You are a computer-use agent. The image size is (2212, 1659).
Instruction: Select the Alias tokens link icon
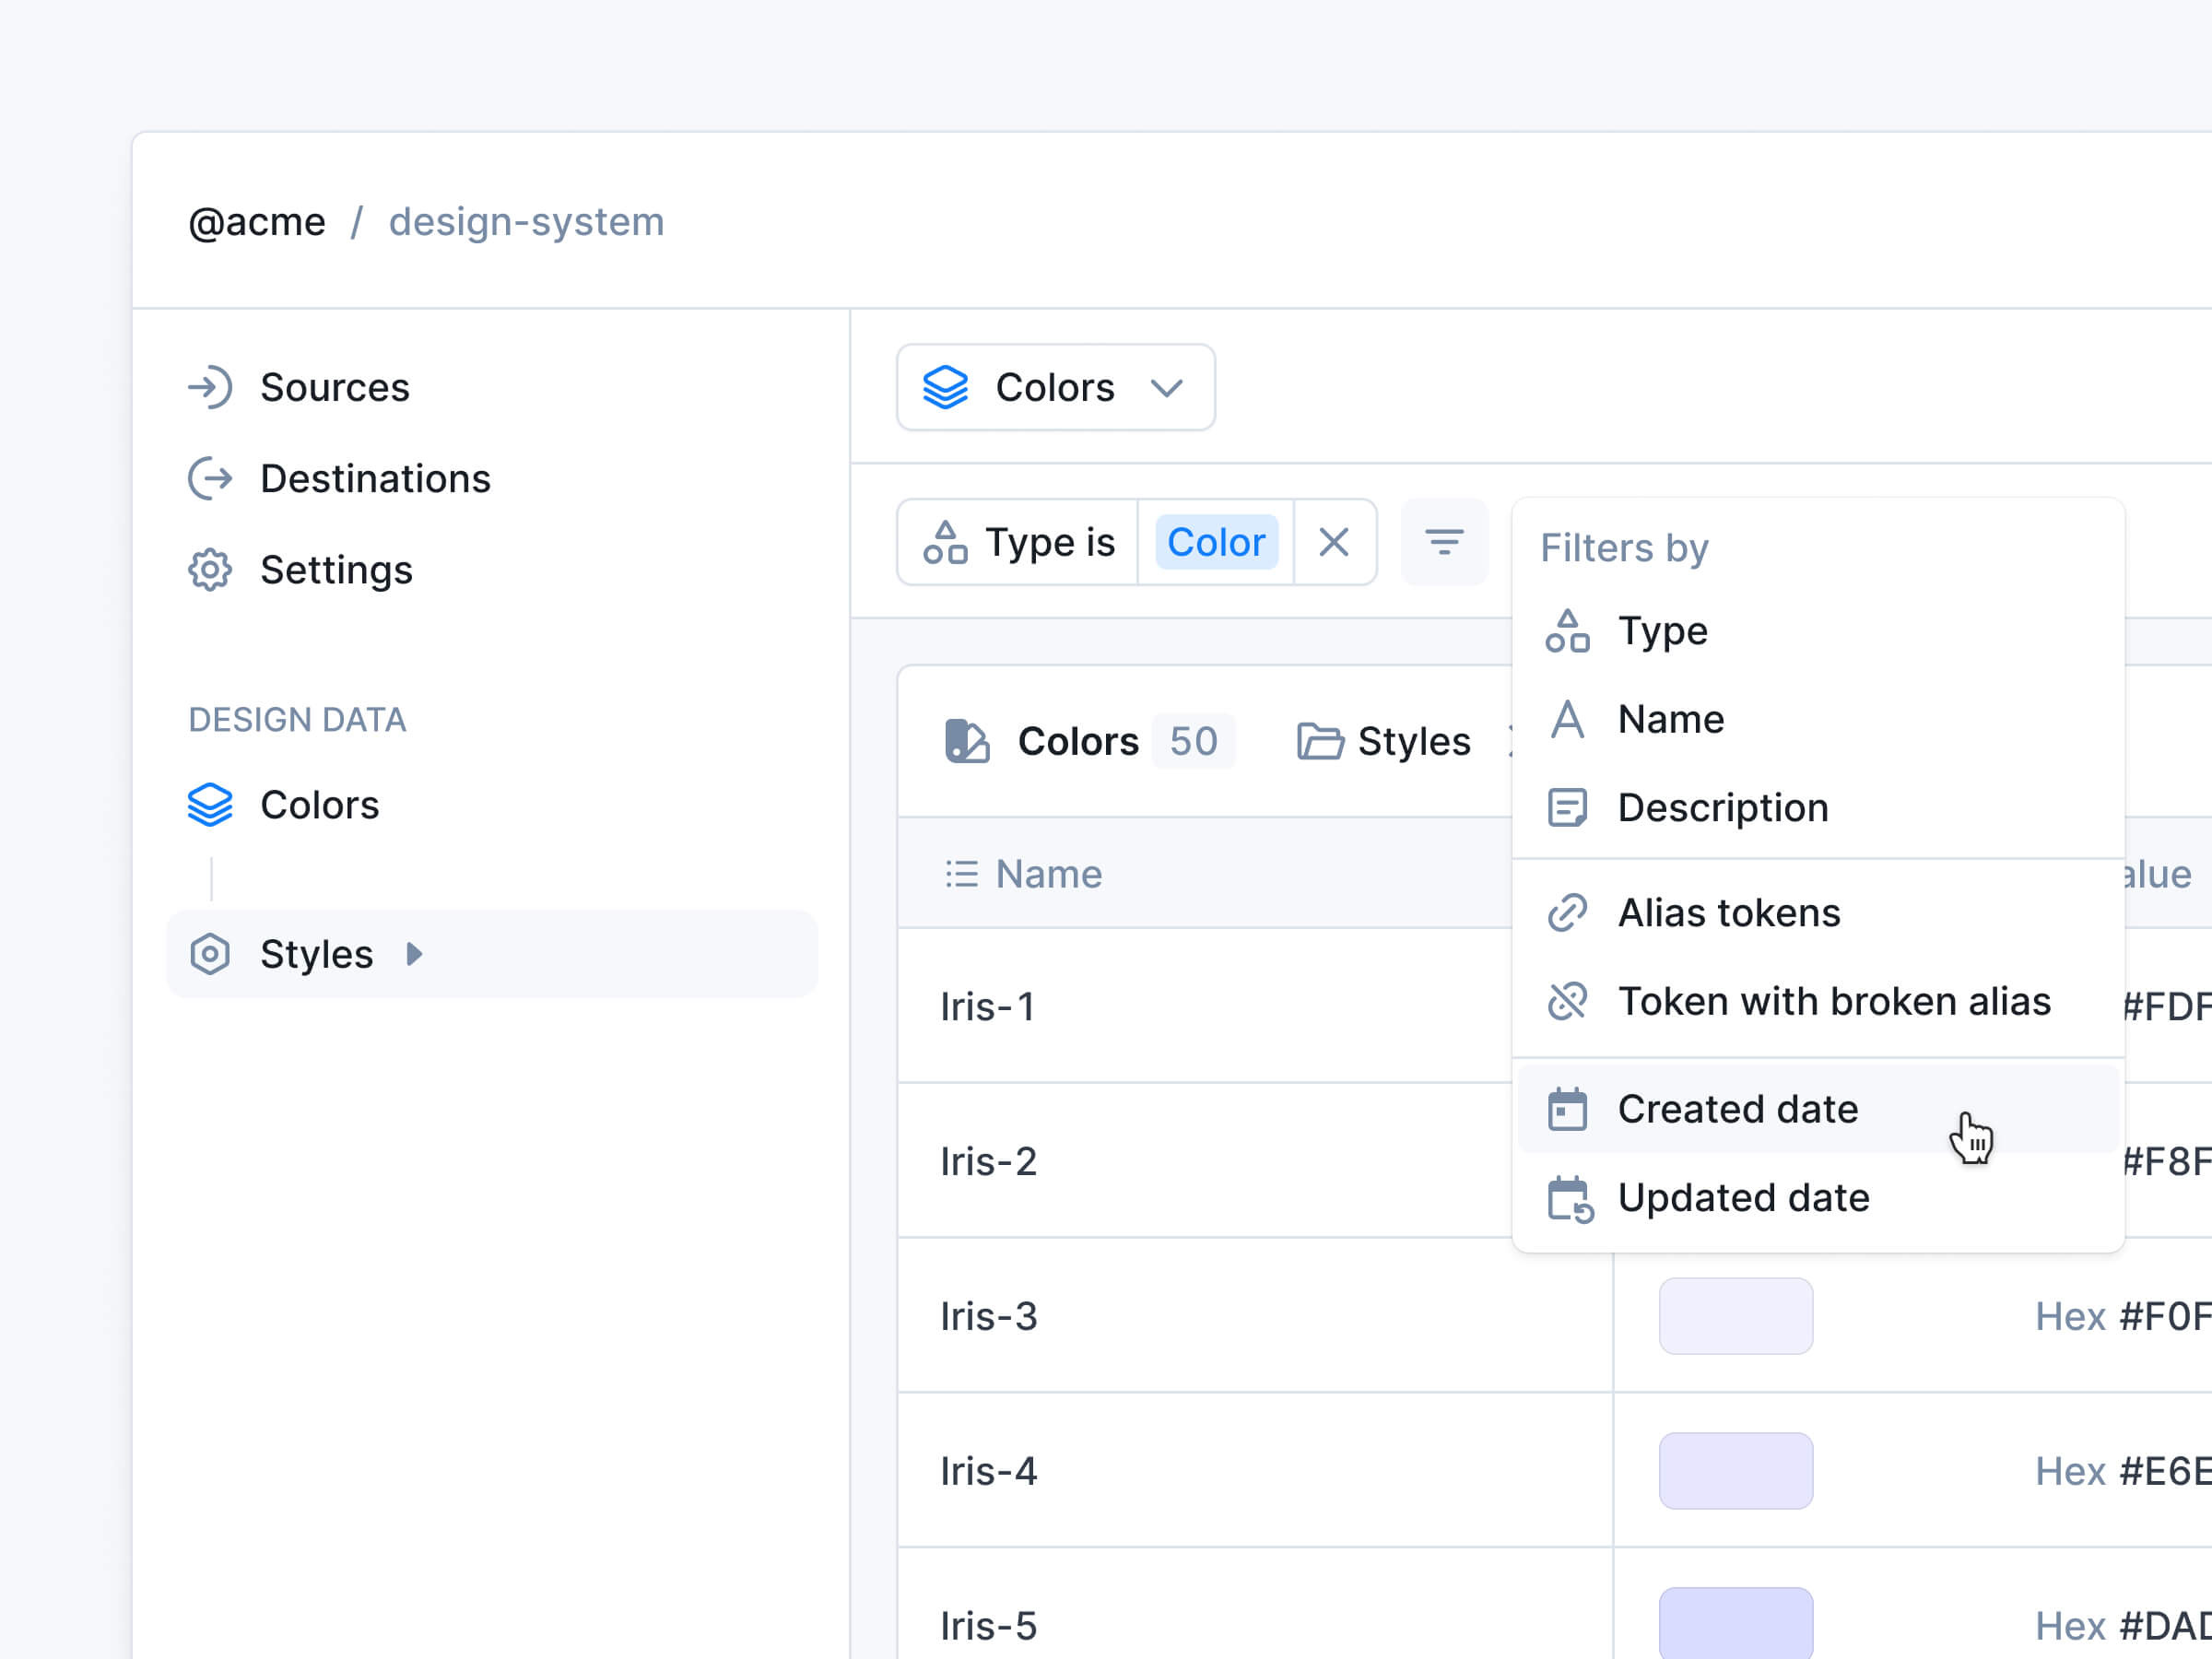tap(1567, 912)
